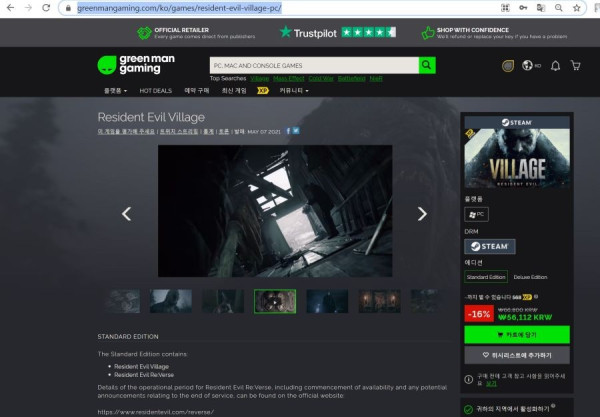The height and width of the screenshot is (417, 600).
Task: Show next screenshot with right chevron
Action: pos(422,214)
